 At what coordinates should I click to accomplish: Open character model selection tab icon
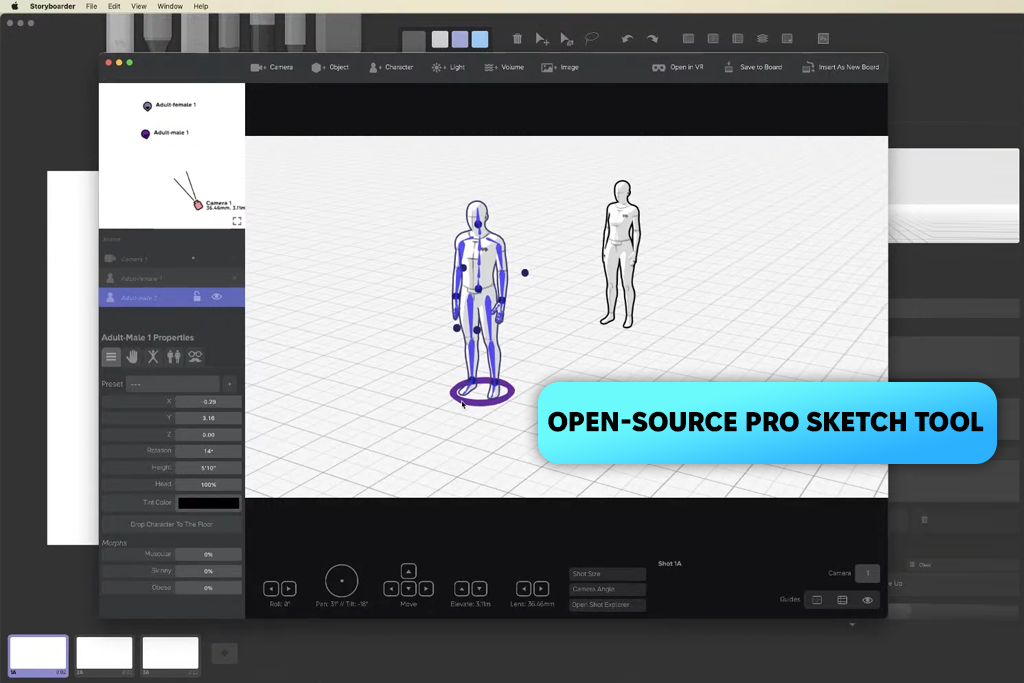coord(174,357)
